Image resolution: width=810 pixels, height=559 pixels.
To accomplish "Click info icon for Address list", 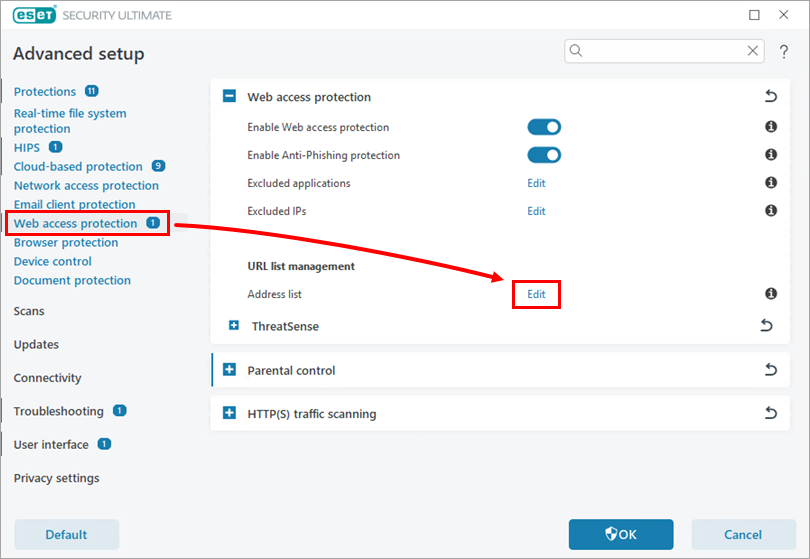I will pyautogui.click(x=771, y=294).
